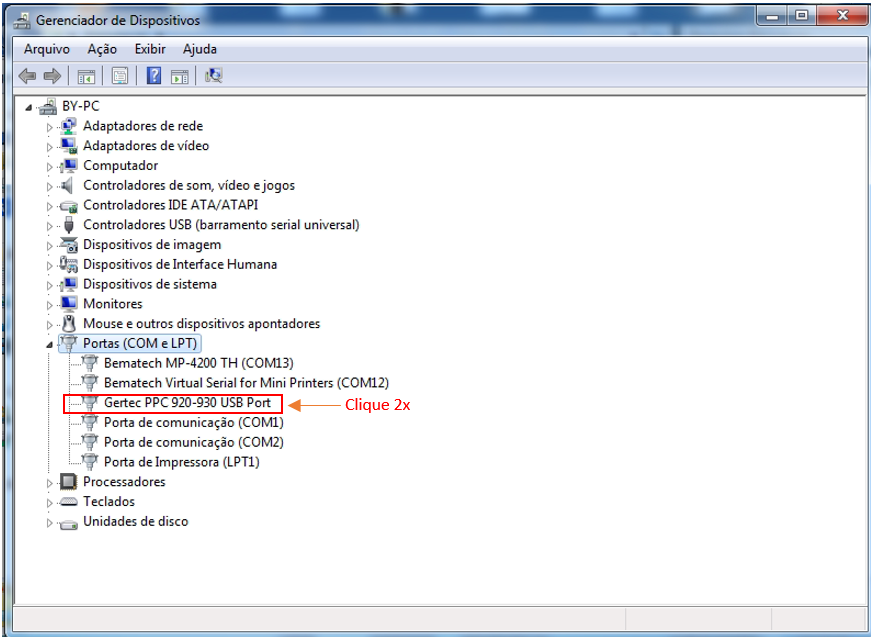The width and height of the screenshot is (871, 637).
Task: Select the Dispositivos de imagem label
Action: click(x=152, y=244)
